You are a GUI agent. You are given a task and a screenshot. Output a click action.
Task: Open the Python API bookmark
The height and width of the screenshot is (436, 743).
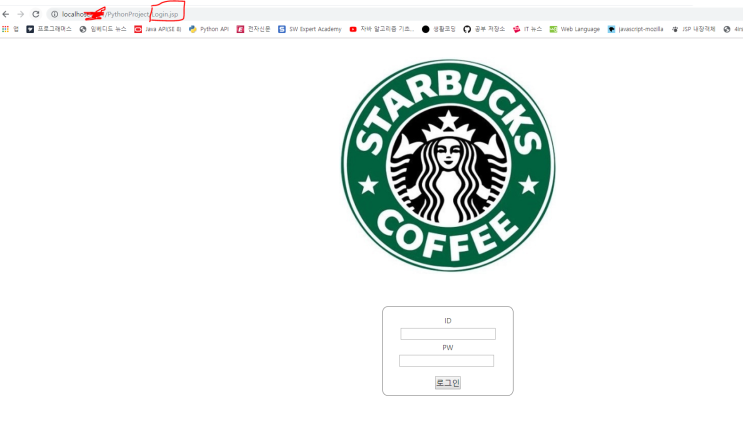click(x=208, y=29)
